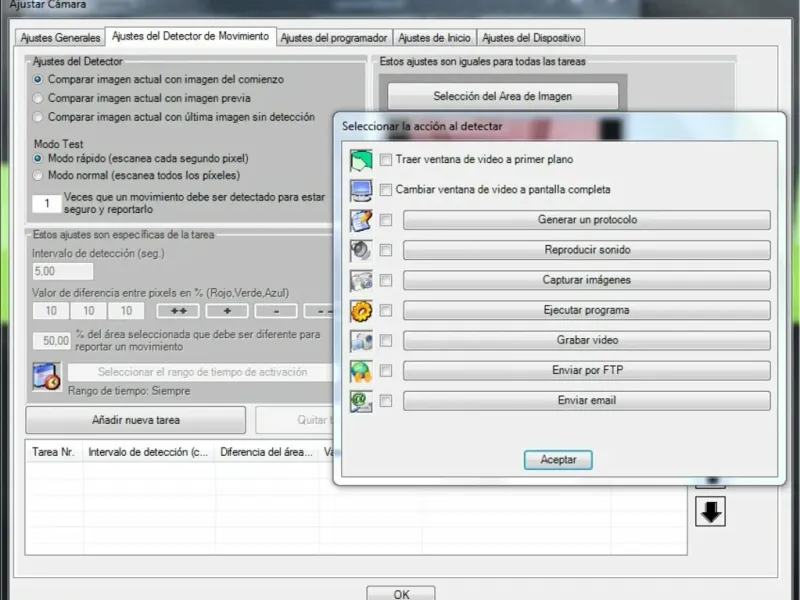Click the detection count field showing 1

(47, 204)
